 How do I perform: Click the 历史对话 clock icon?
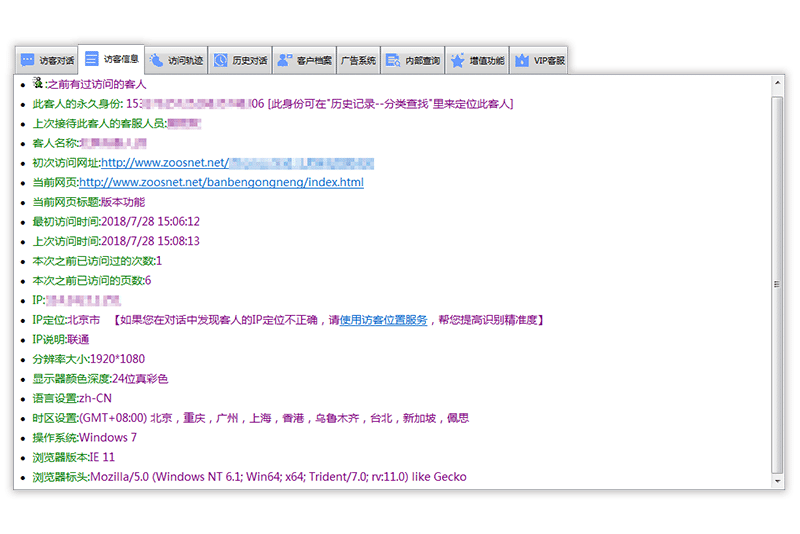click(x=220, y=61)
